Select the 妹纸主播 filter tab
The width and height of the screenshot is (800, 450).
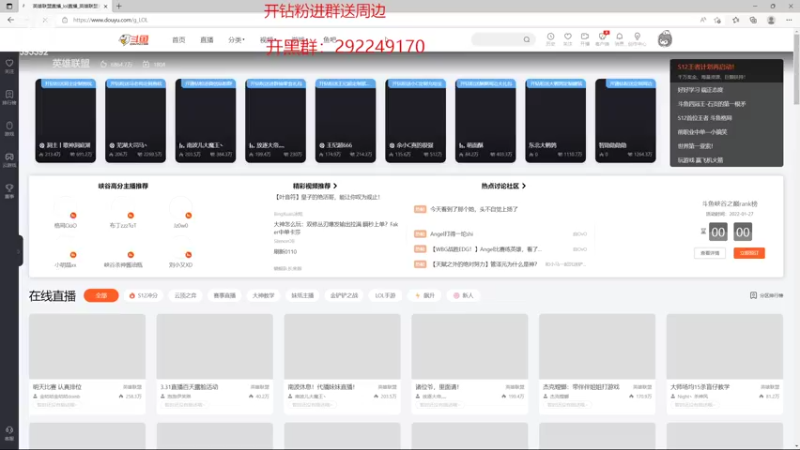[303, 295]
